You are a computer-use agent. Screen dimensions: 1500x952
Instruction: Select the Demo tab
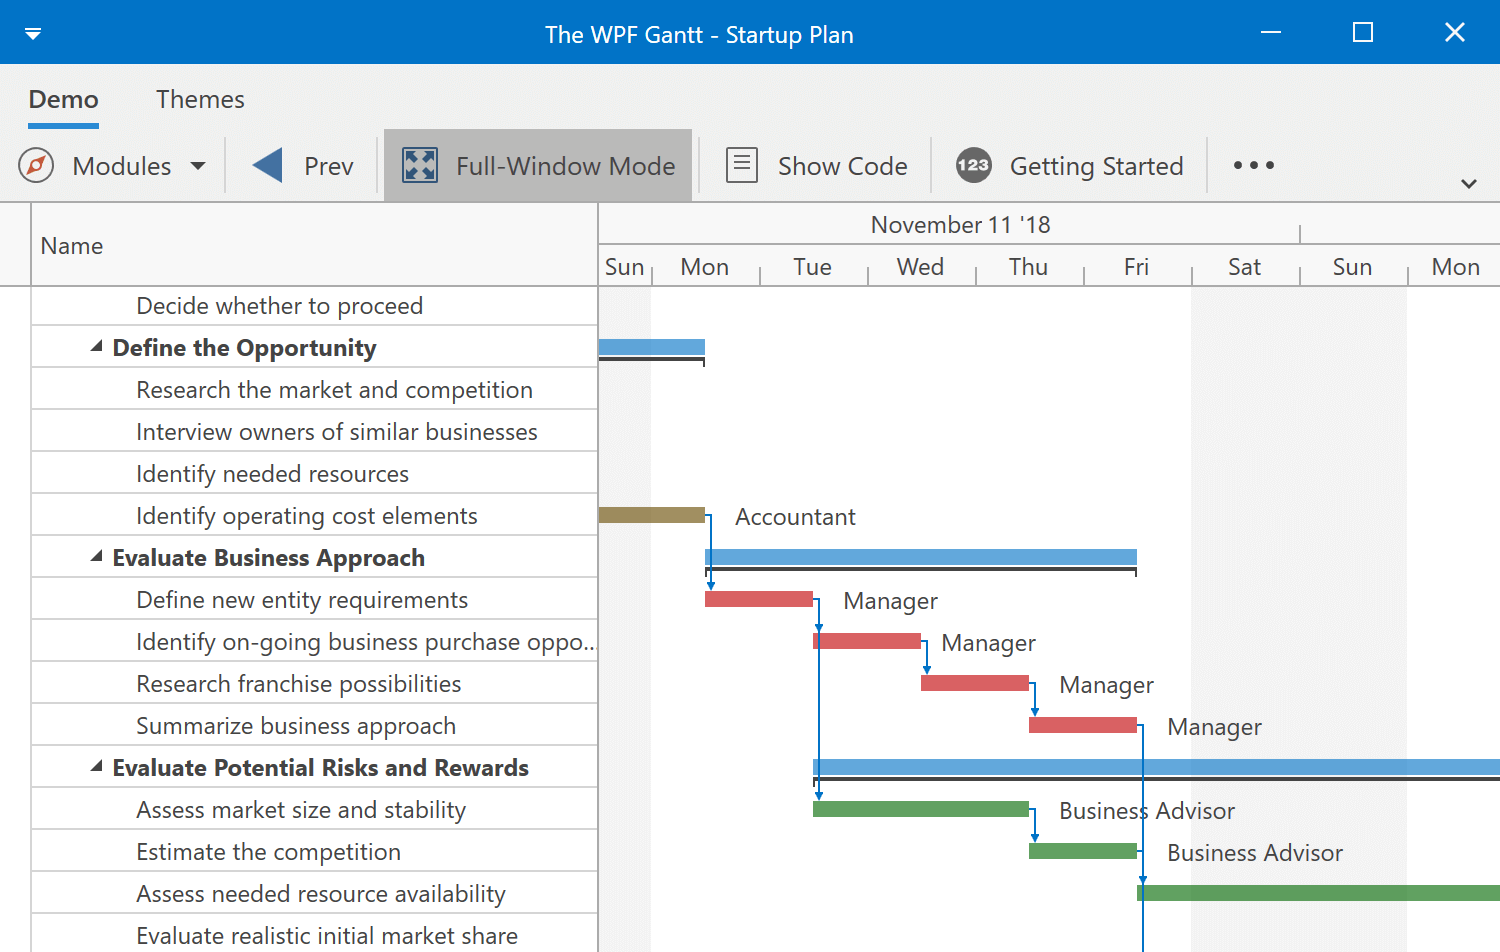click(x=63, y=99)
